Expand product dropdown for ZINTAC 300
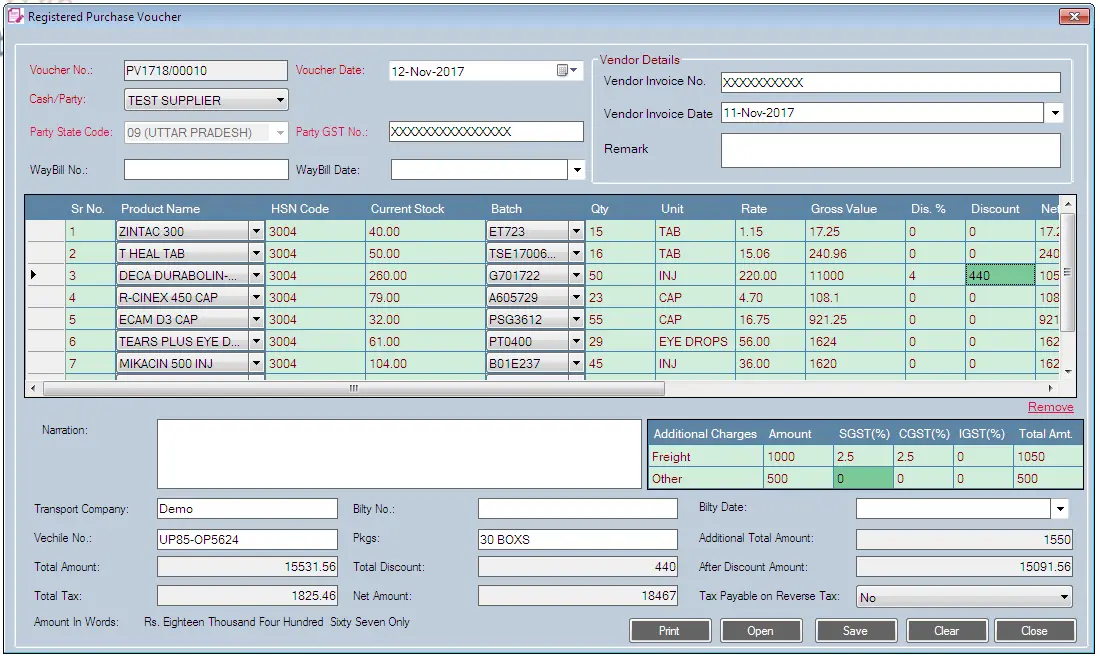 tap(256, 232)
